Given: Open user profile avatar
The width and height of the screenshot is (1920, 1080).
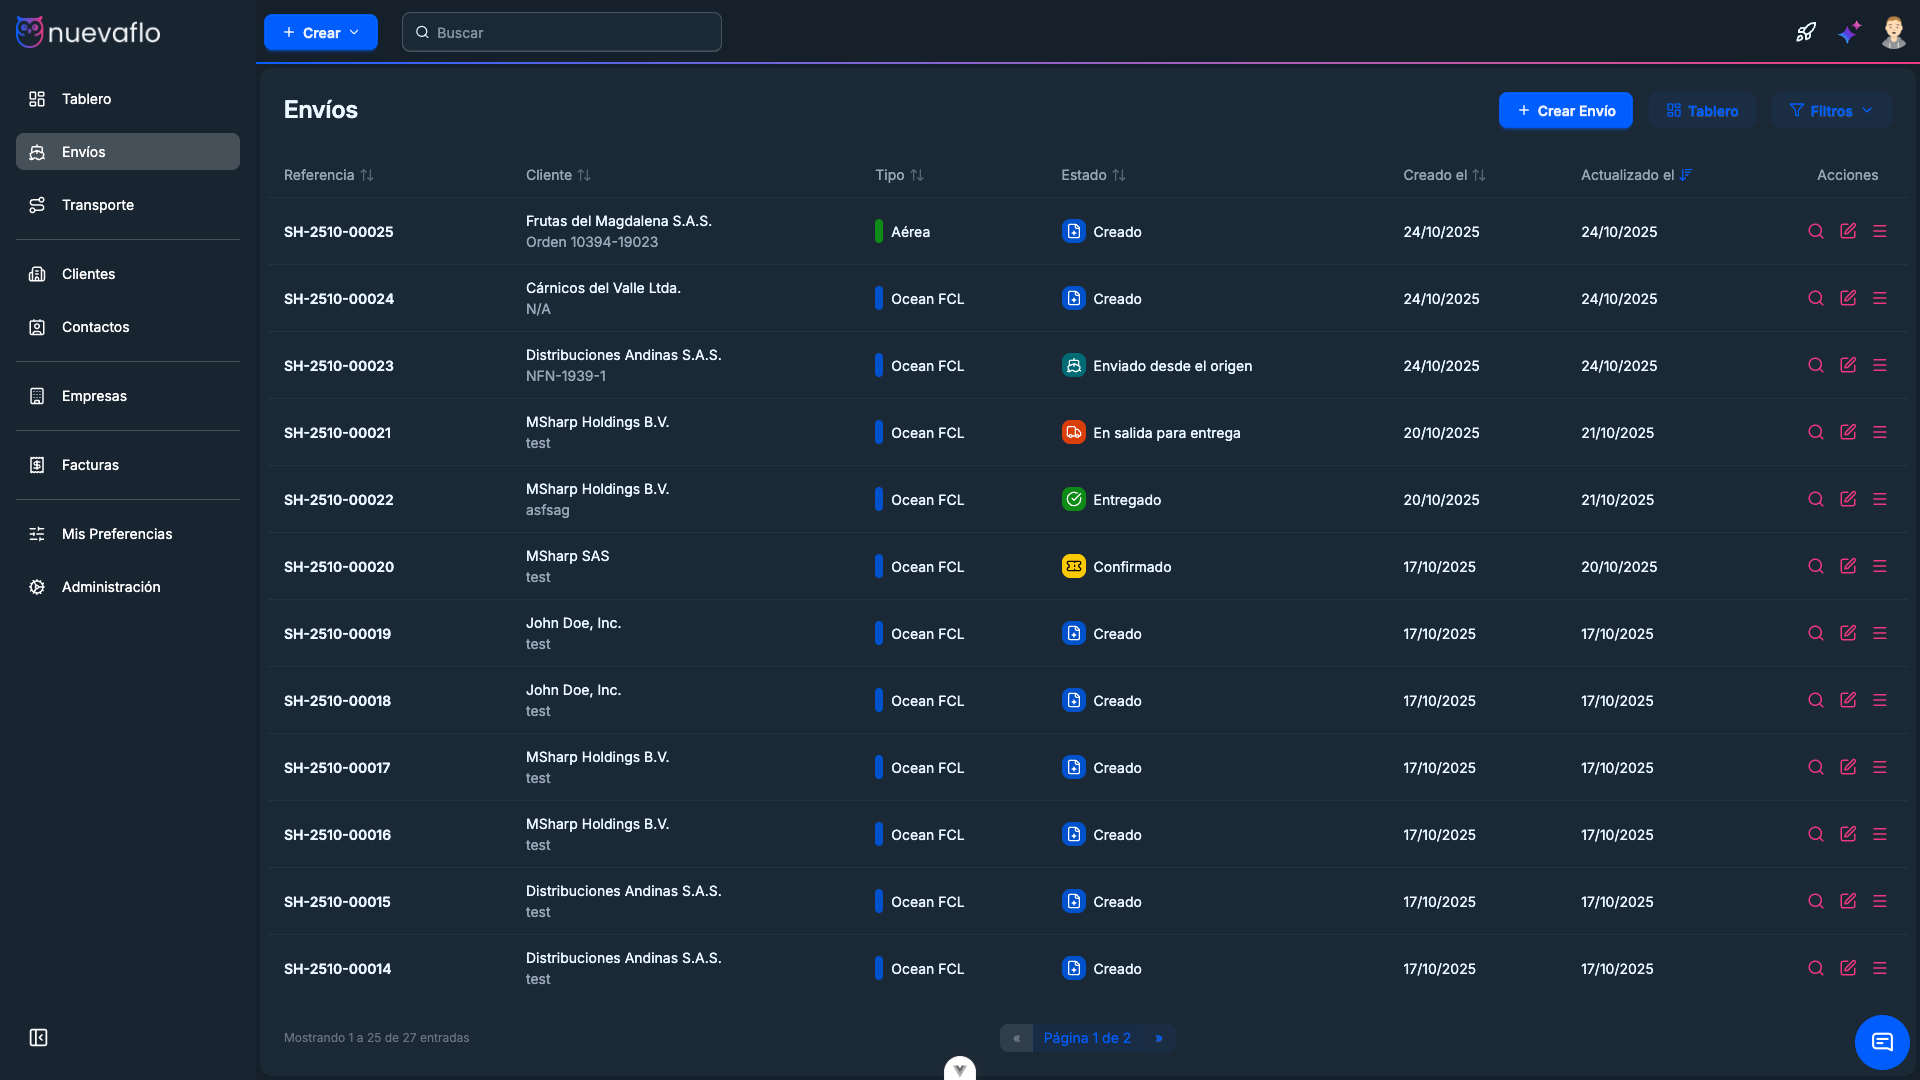Looking at the screenshot, I should tap(1893, 32).
